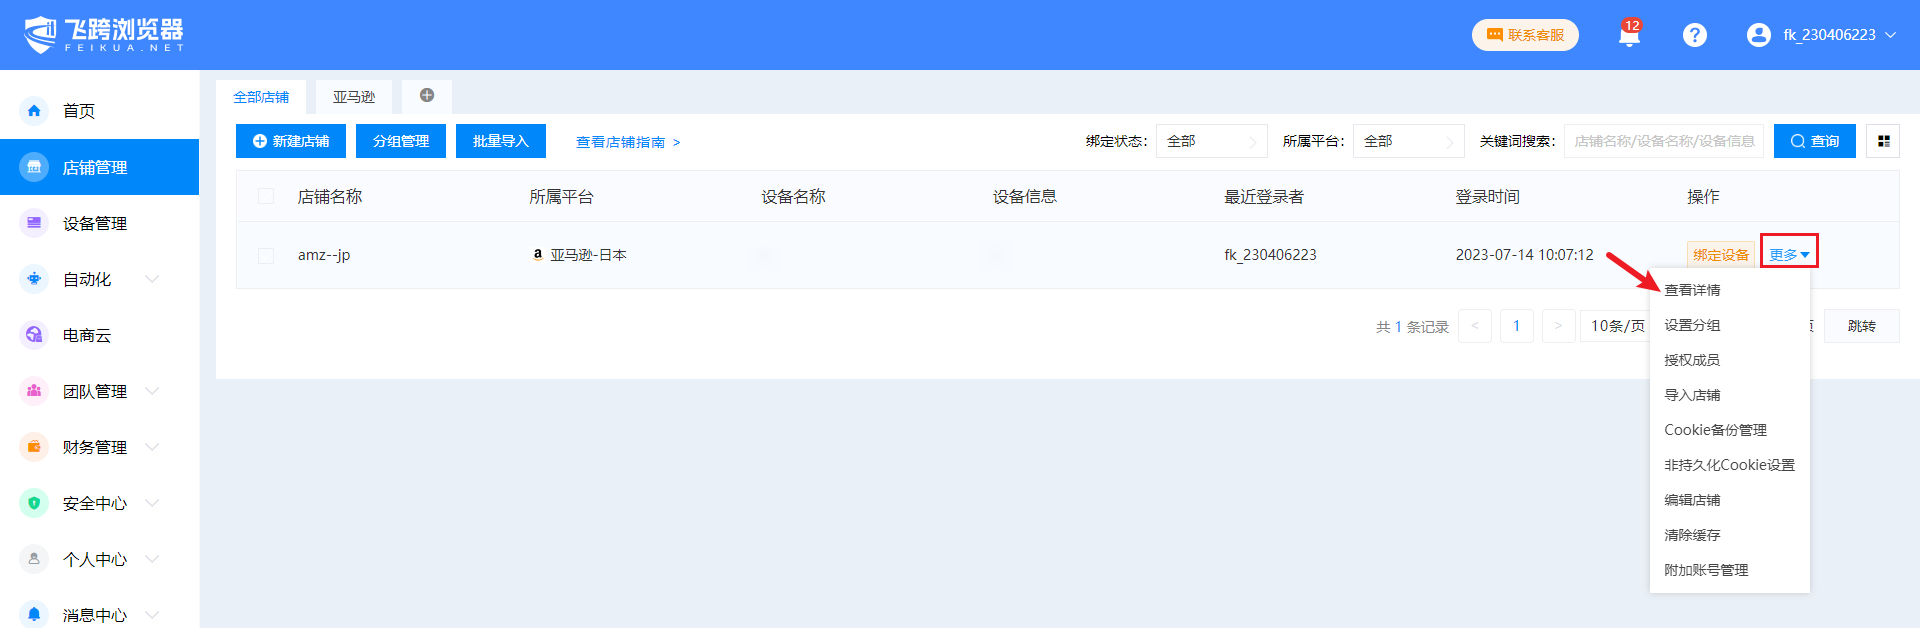Click the amz--jp store name
The height and width of the screenshot is (628, 1920).
click(x=324, y=255)
